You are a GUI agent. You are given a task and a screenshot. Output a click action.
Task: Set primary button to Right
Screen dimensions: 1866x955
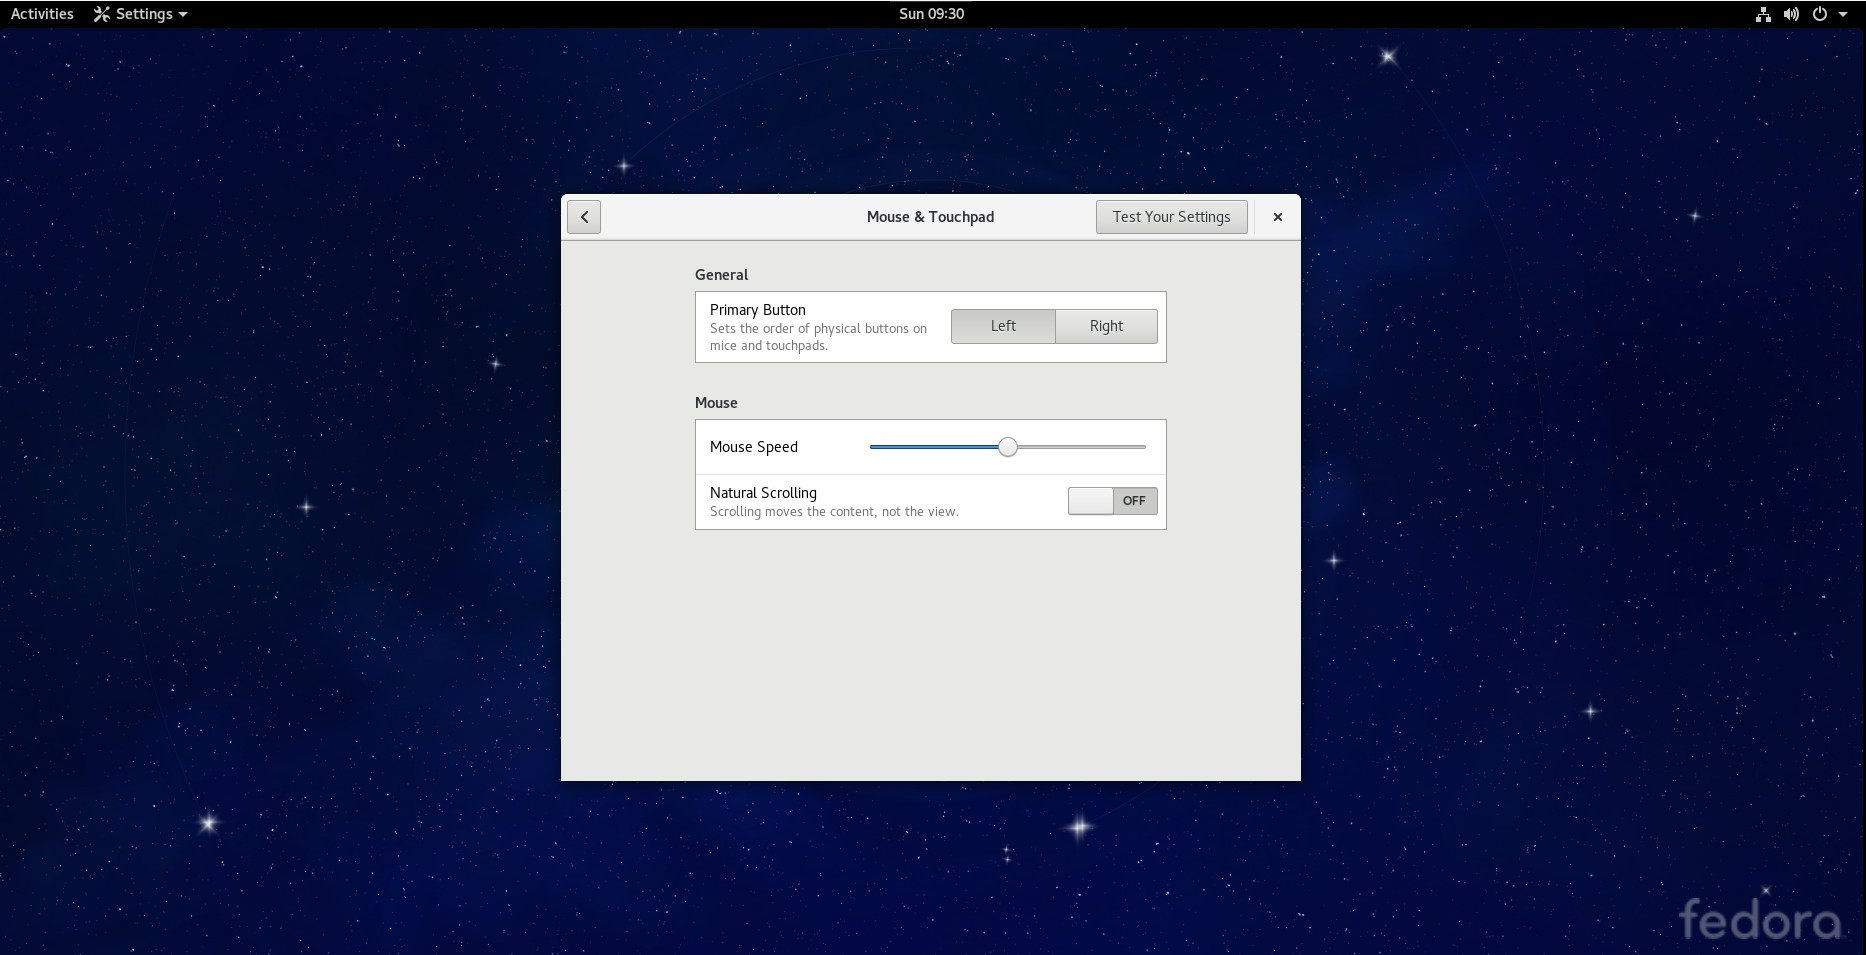[1106, 326]
